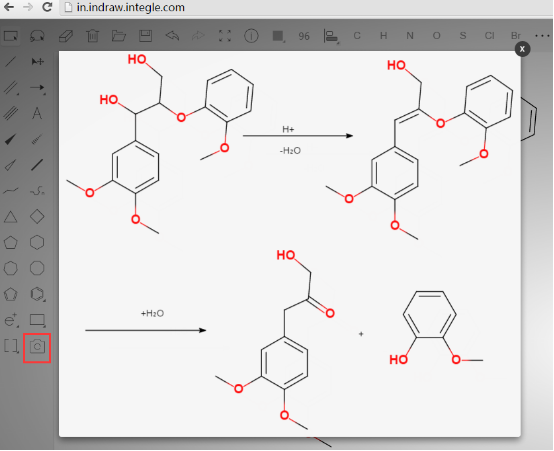Click the camera snapshot icon
Image resolution: width=554 pixels, height=451 pixels.
pos(37,347)
